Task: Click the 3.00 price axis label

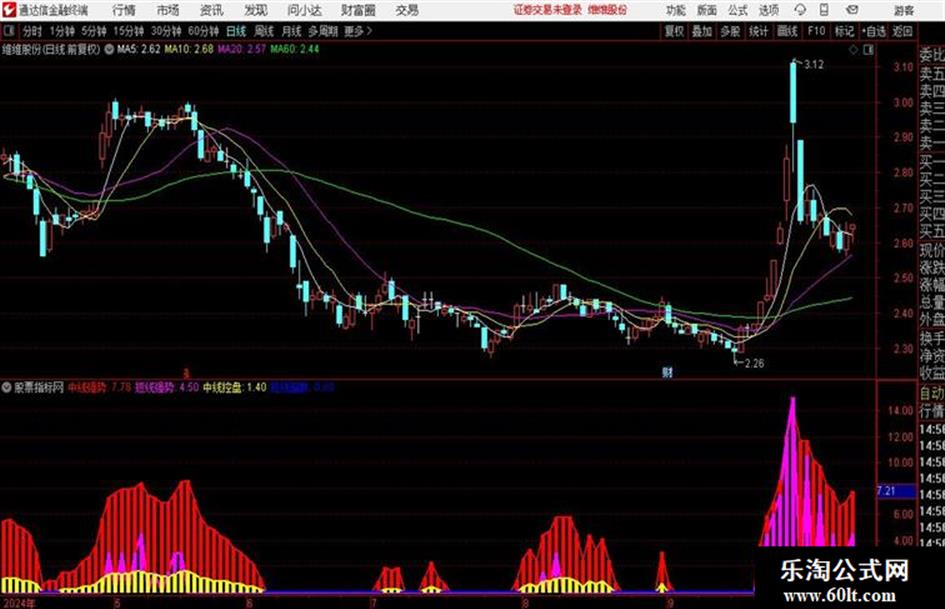Action: pyautogui.click(x=903, y=103)
